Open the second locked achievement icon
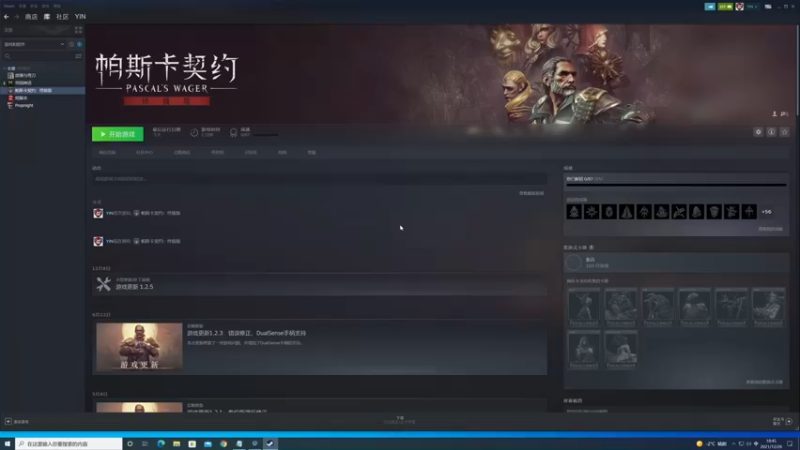The height and width of the screenshot is (450, 800). pyautogui.click(x=592, y=212)
